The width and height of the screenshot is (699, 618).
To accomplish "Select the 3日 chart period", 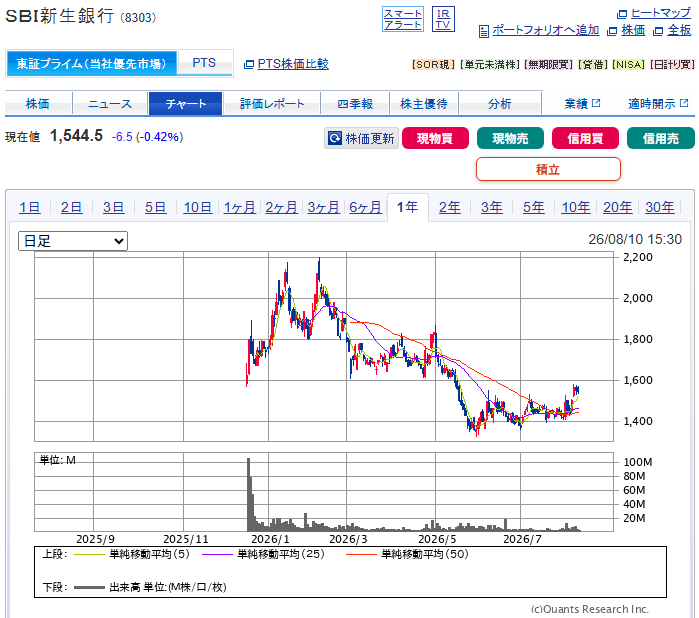I will (x=114, y=207).
